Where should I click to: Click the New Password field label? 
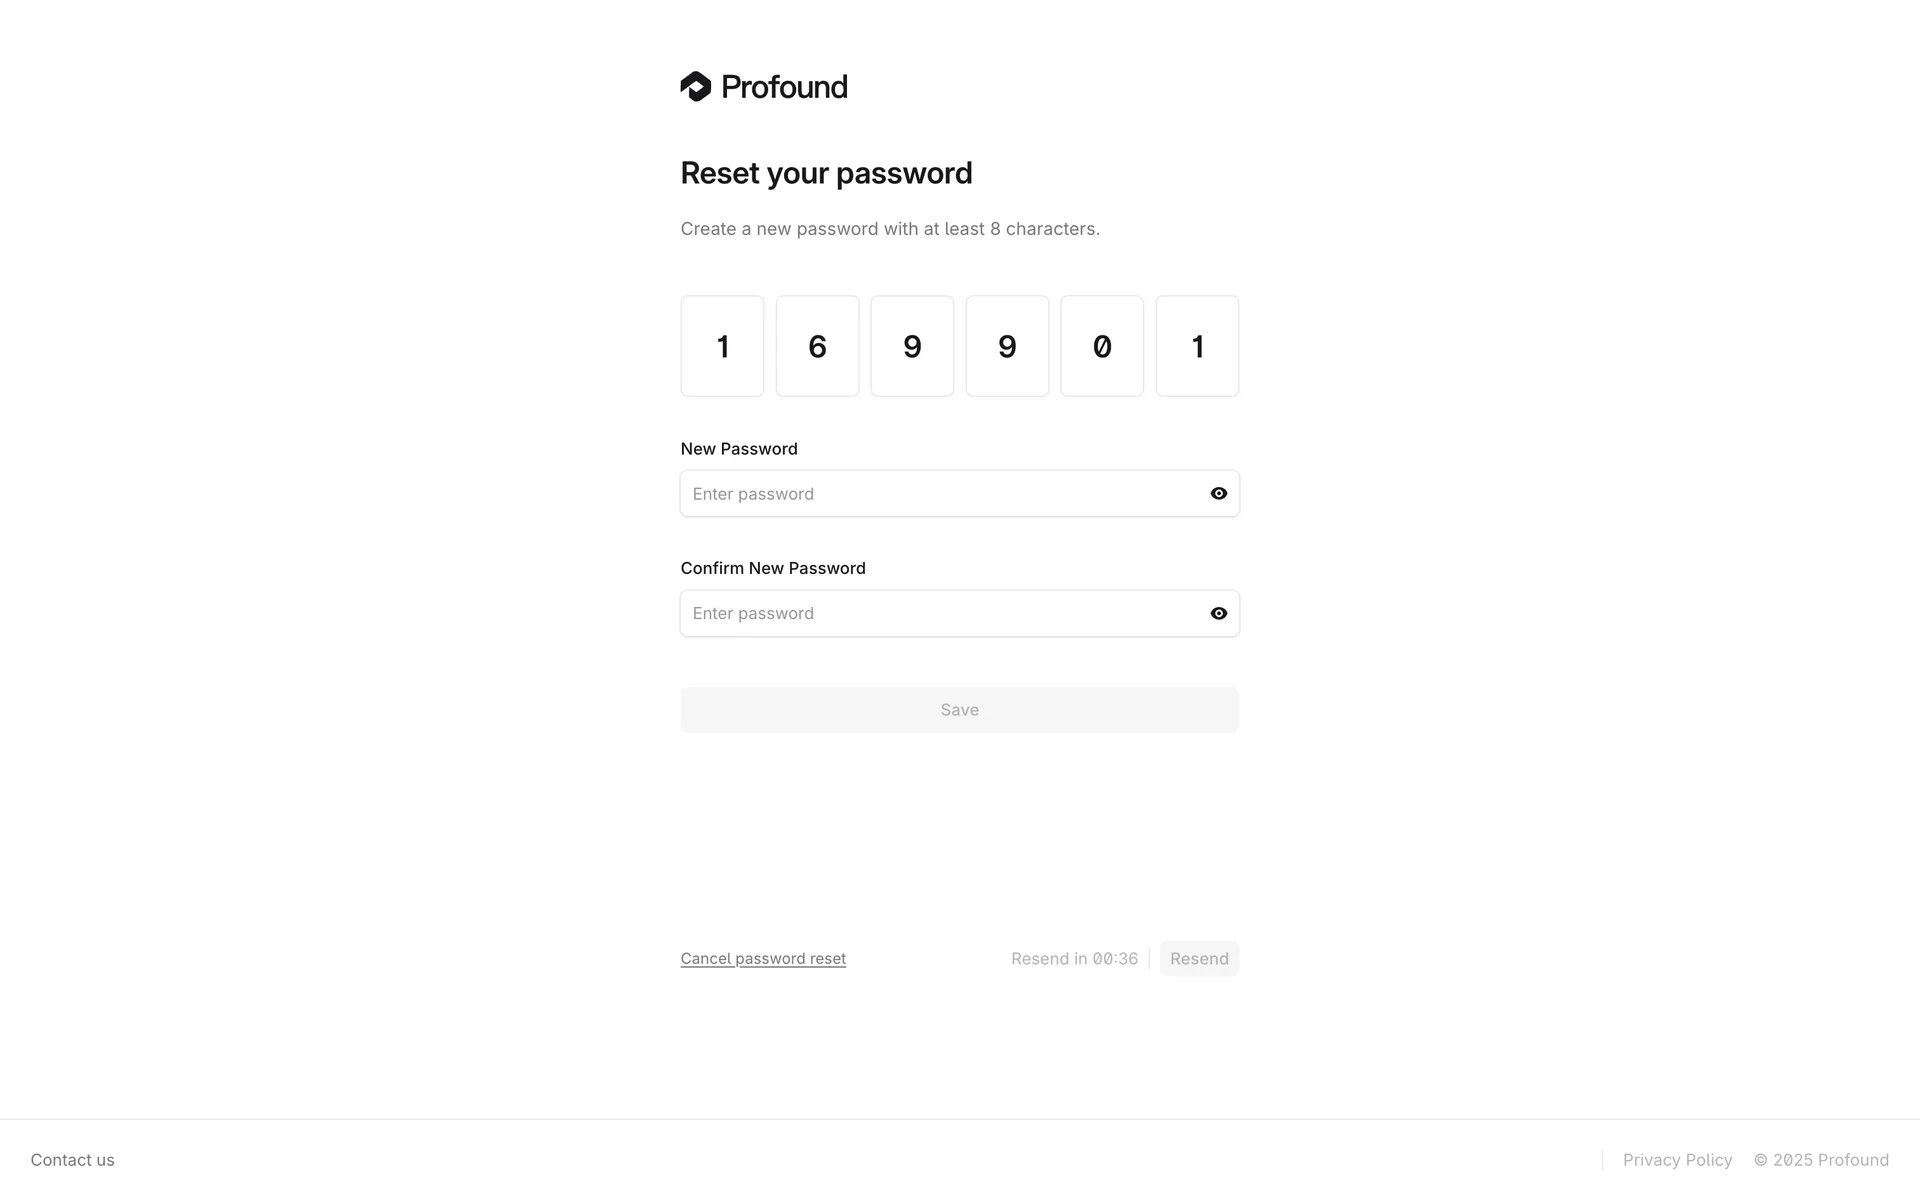pyautogui.click(x=739, y=449)
